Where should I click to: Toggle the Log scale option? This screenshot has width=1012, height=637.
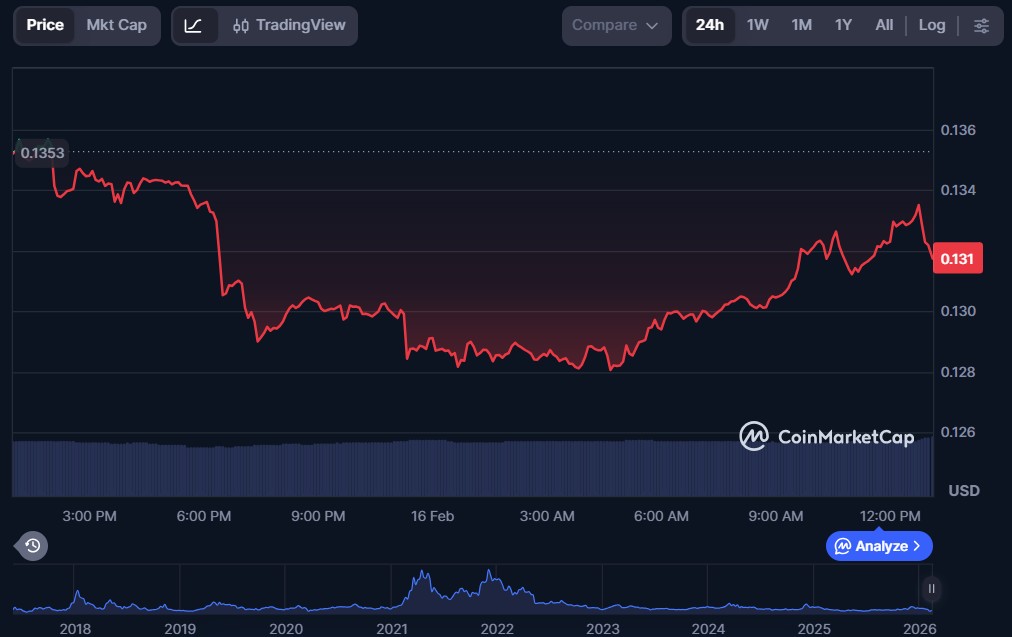(x=931, y=25)
